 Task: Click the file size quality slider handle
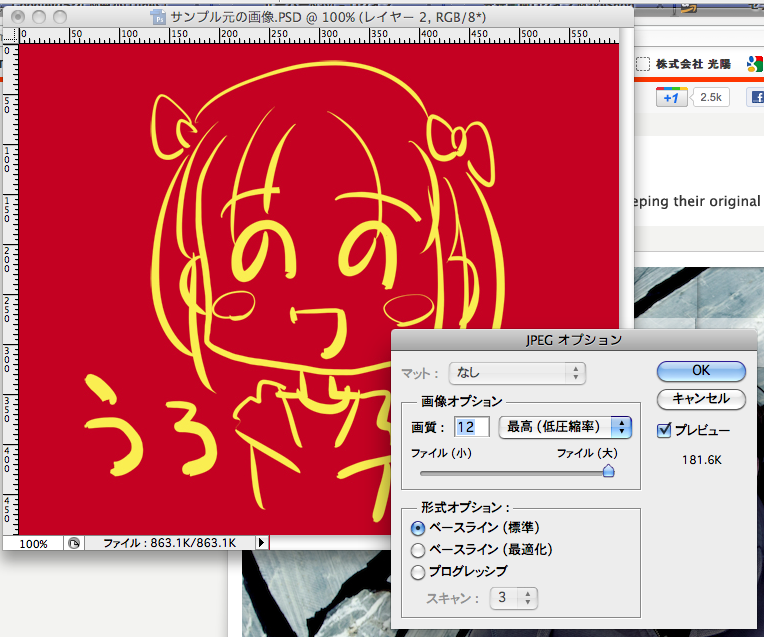[608, 471]
